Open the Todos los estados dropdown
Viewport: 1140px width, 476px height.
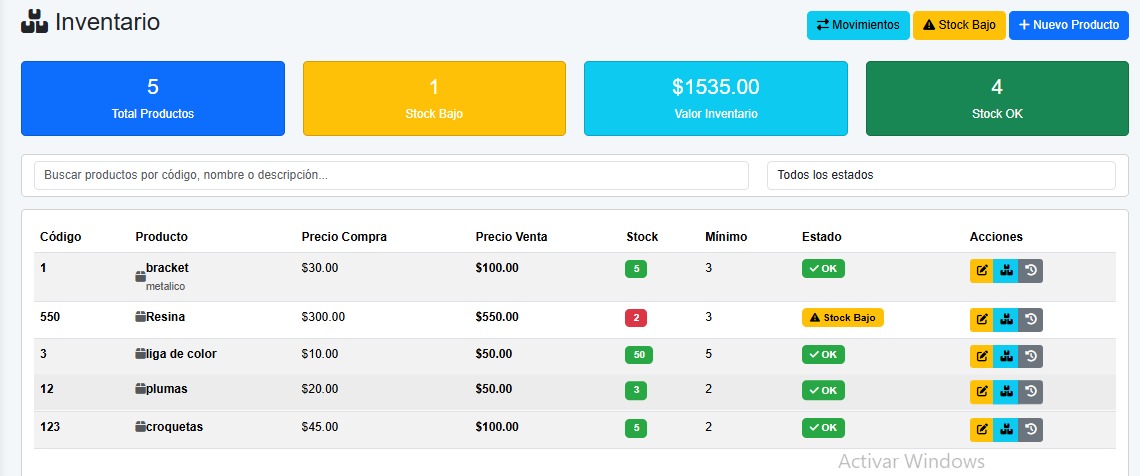[x=940, y=175]
